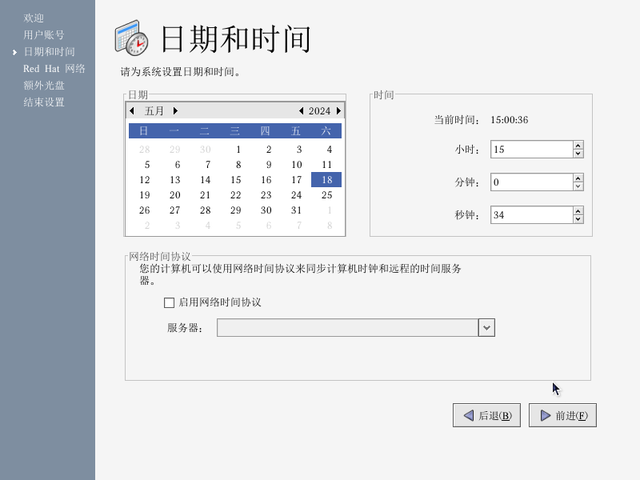Viewport: 640px width, 480px height.
Task: Click the next year arrow beside 2024
Action: pyautogui.click(x=338, y=111)
